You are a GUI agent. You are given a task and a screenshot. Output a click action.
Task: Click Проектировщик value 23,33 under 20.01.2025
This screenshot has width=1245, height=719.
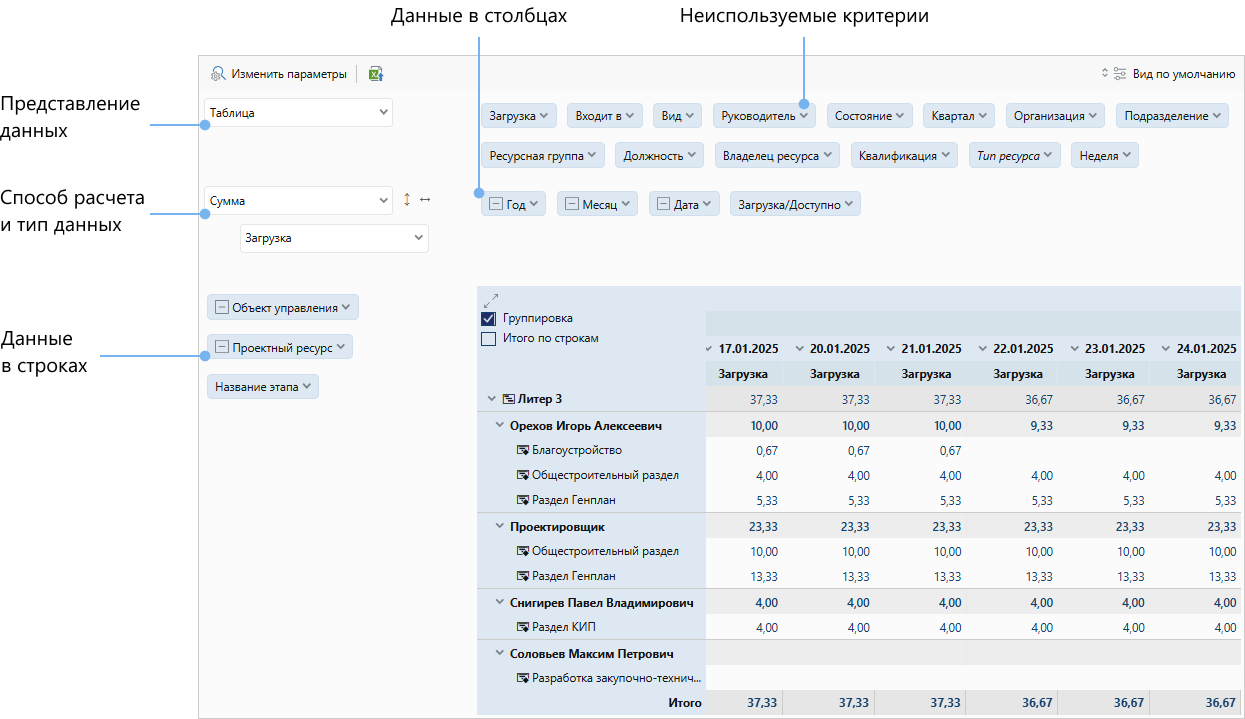854,526
